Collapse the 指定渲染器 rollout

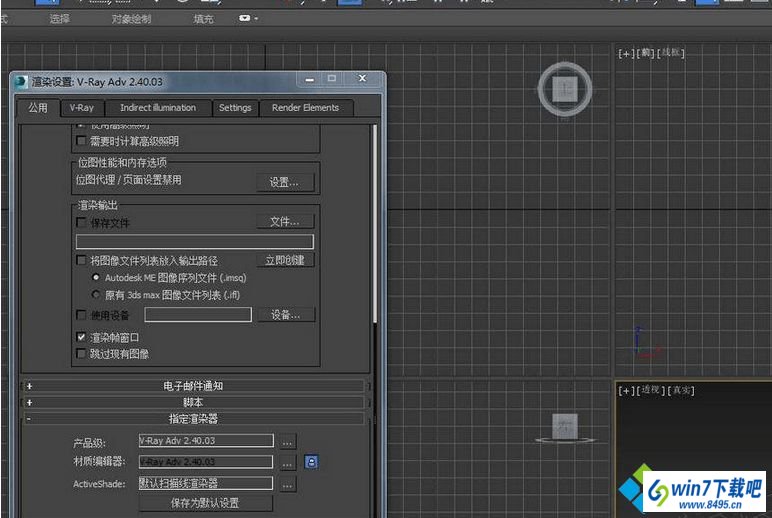pyautogui.click(x=193, y=419)
